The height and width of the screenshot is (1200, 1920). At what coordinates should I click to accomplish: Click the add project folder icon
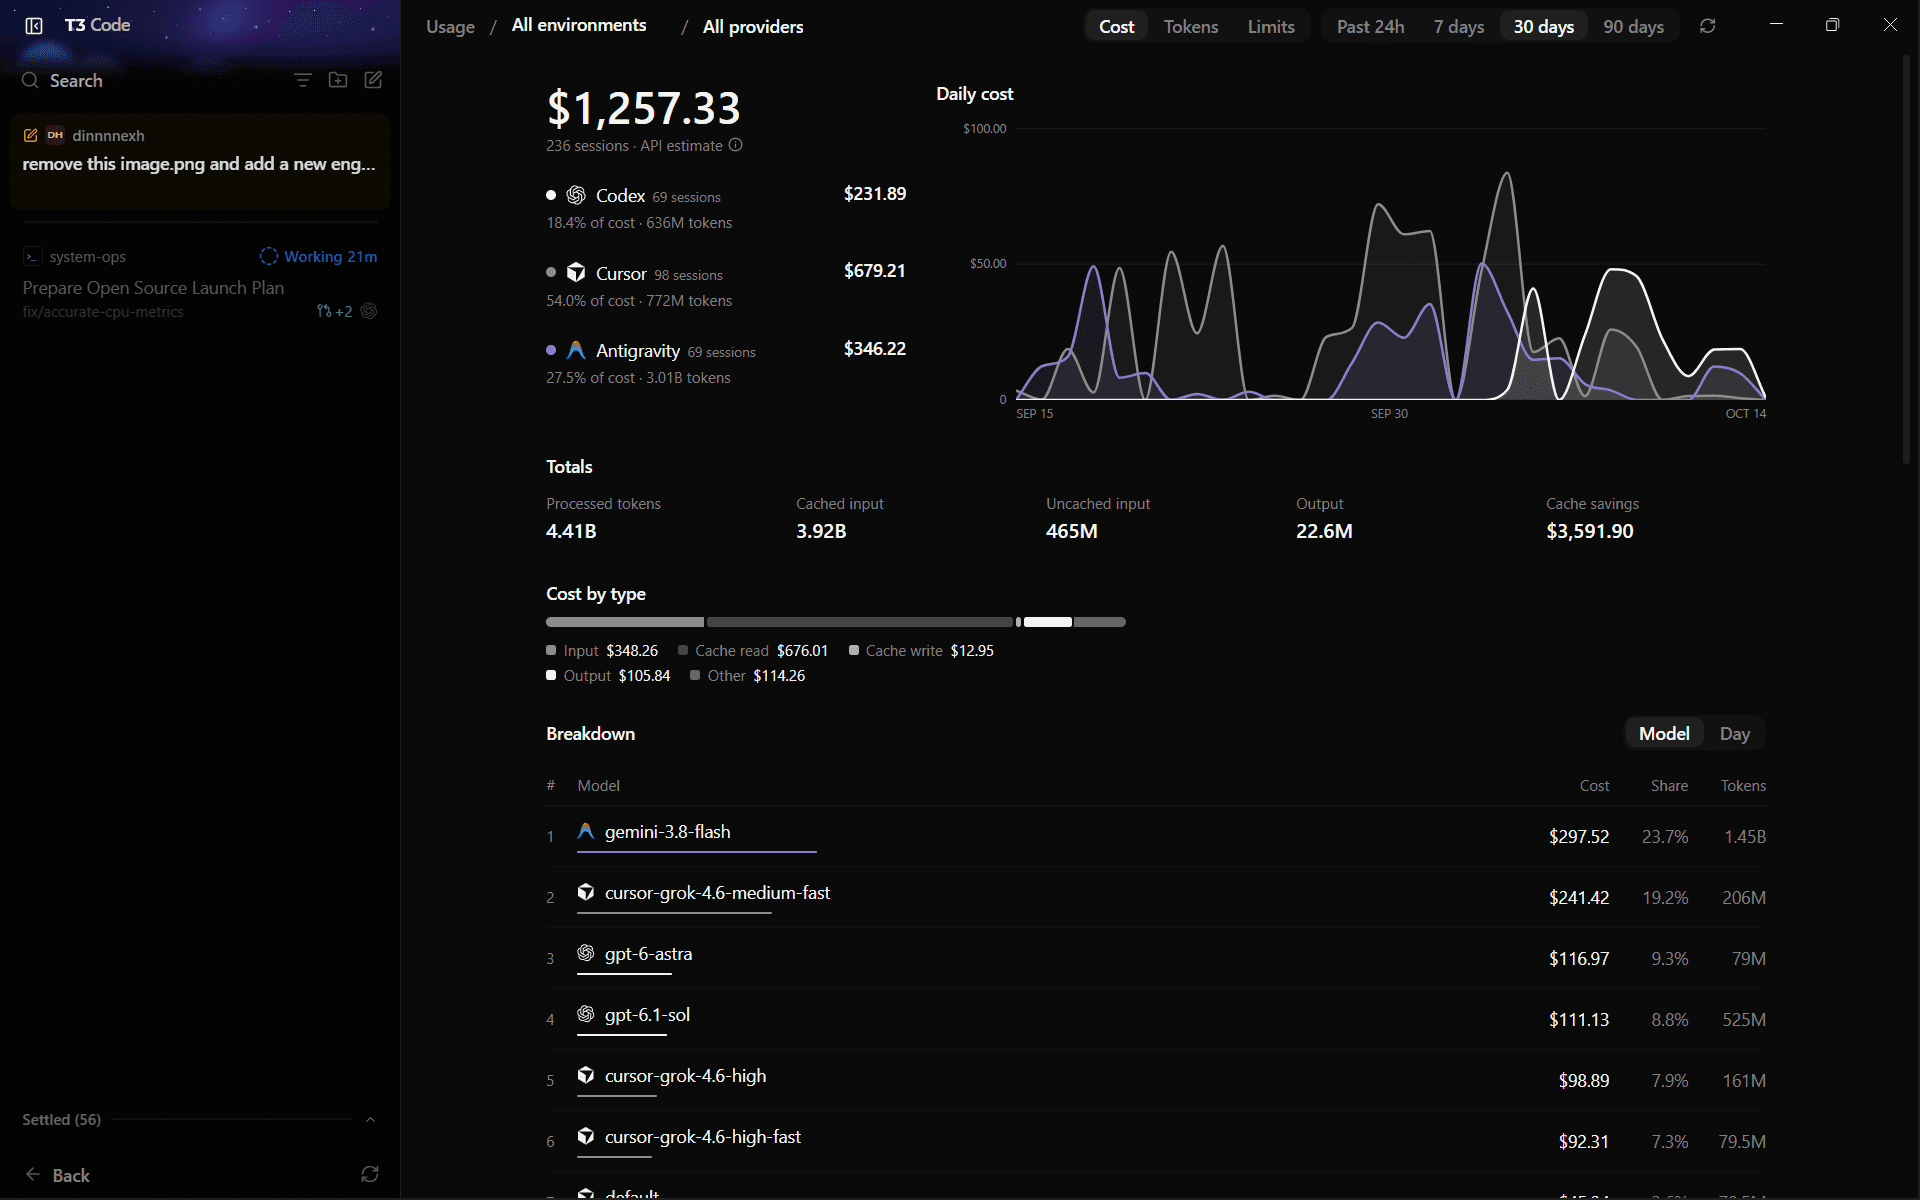338,80
